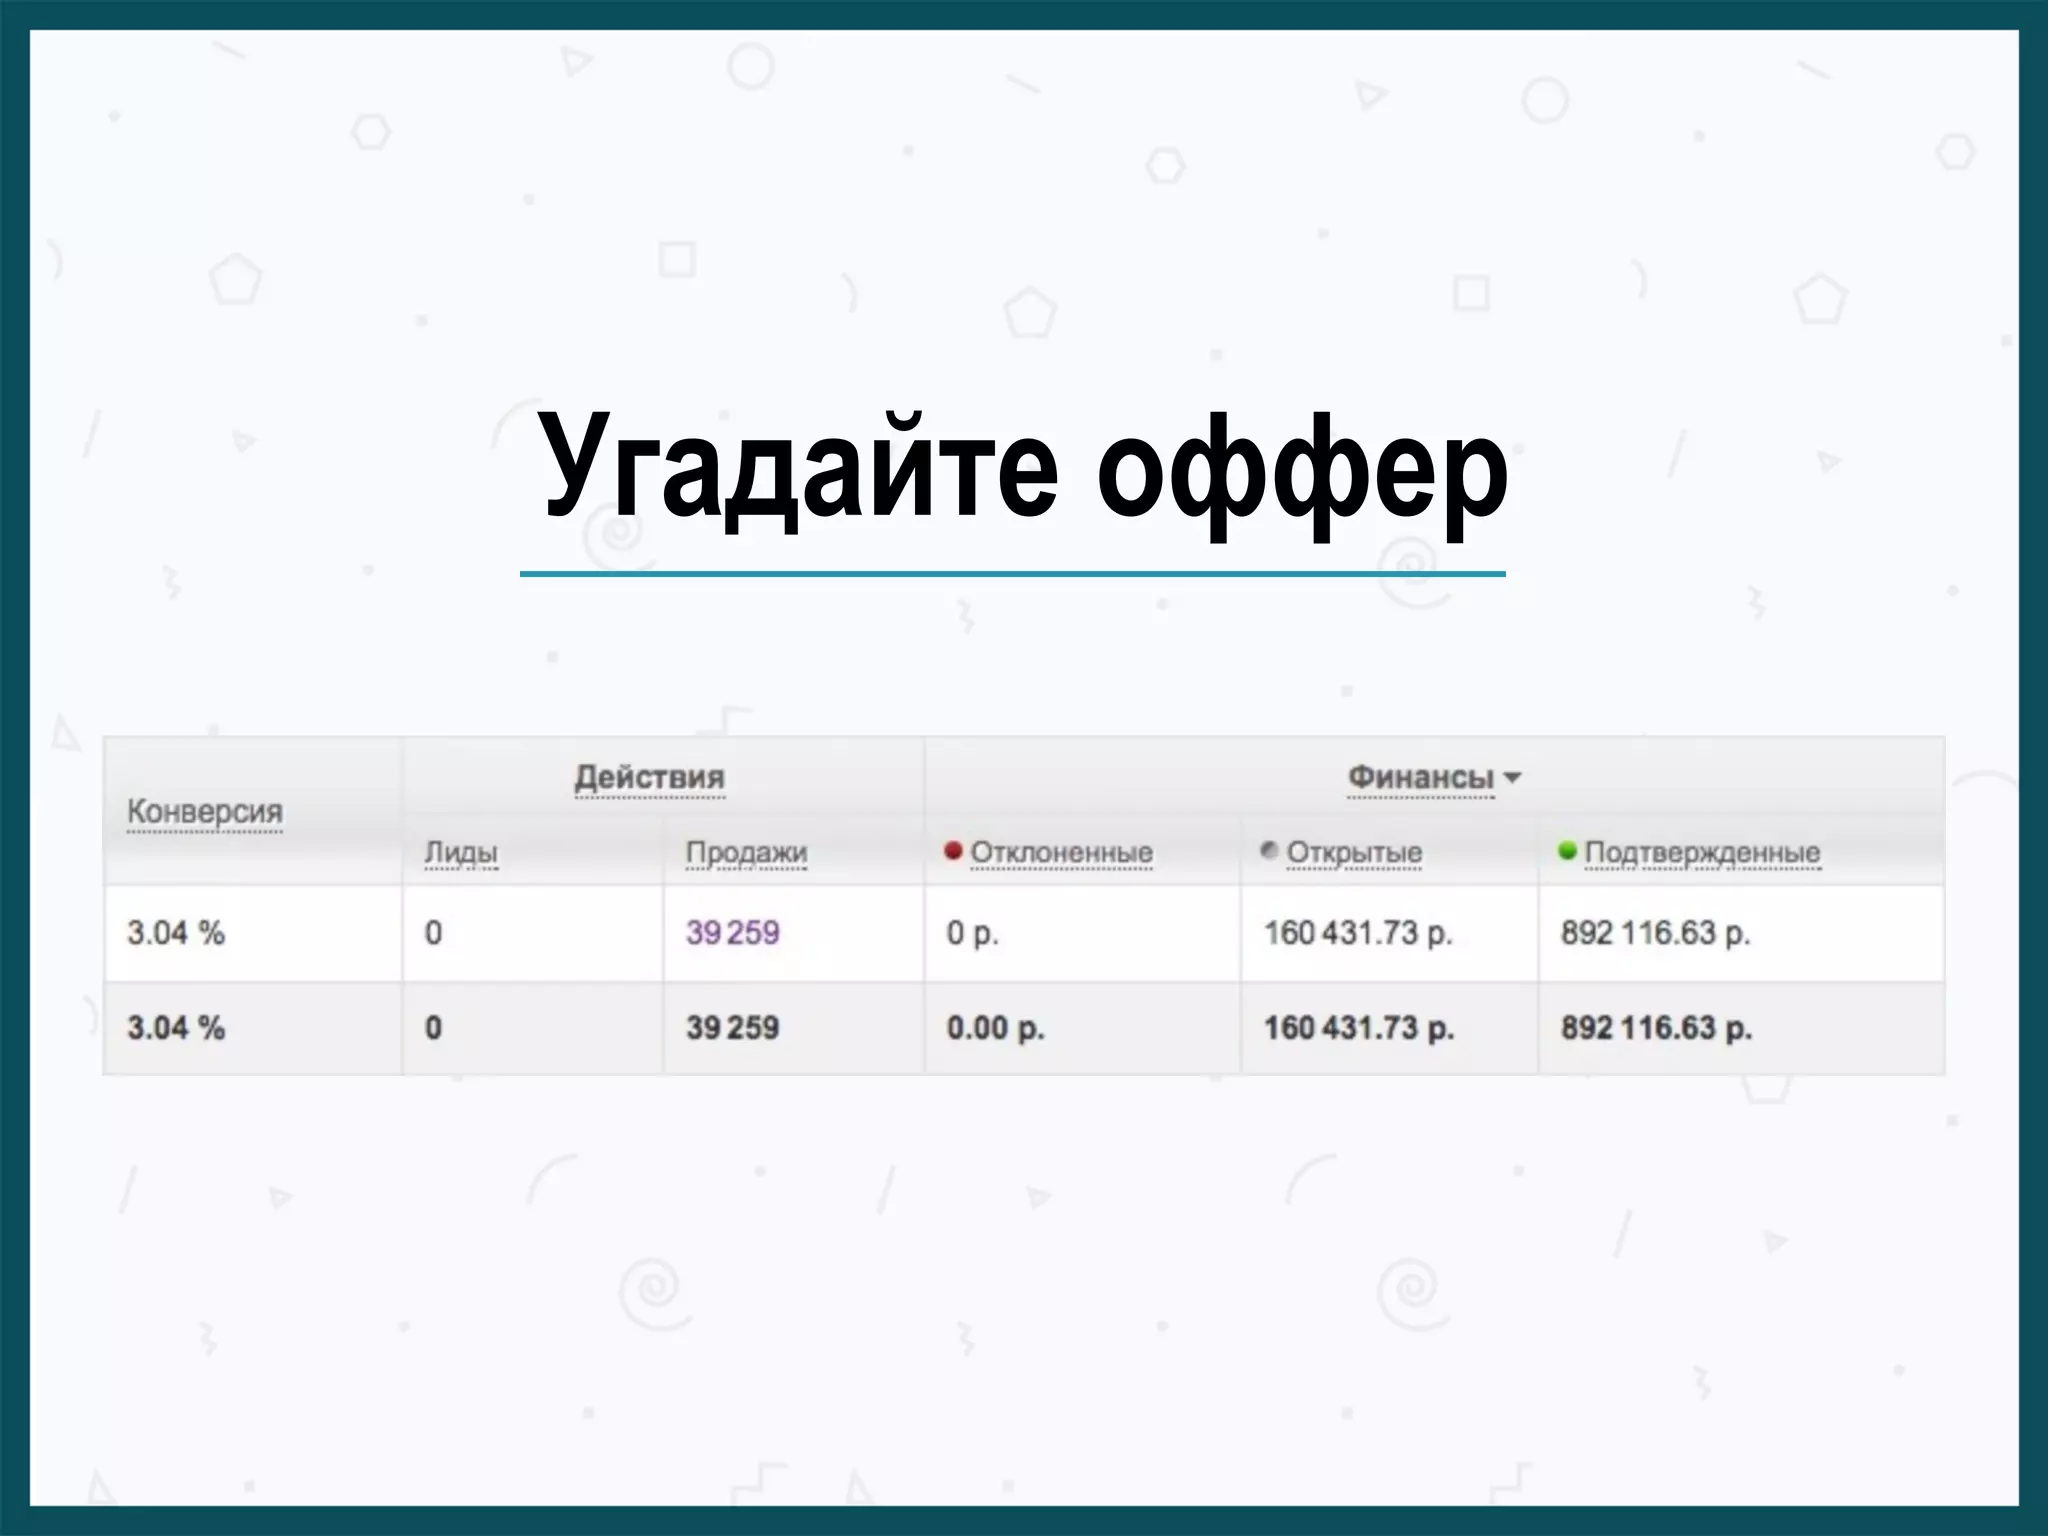Click the green Подтвержденные status dot
This screenshot has width=2048, height=1536.
click(x=1567, y=851)
